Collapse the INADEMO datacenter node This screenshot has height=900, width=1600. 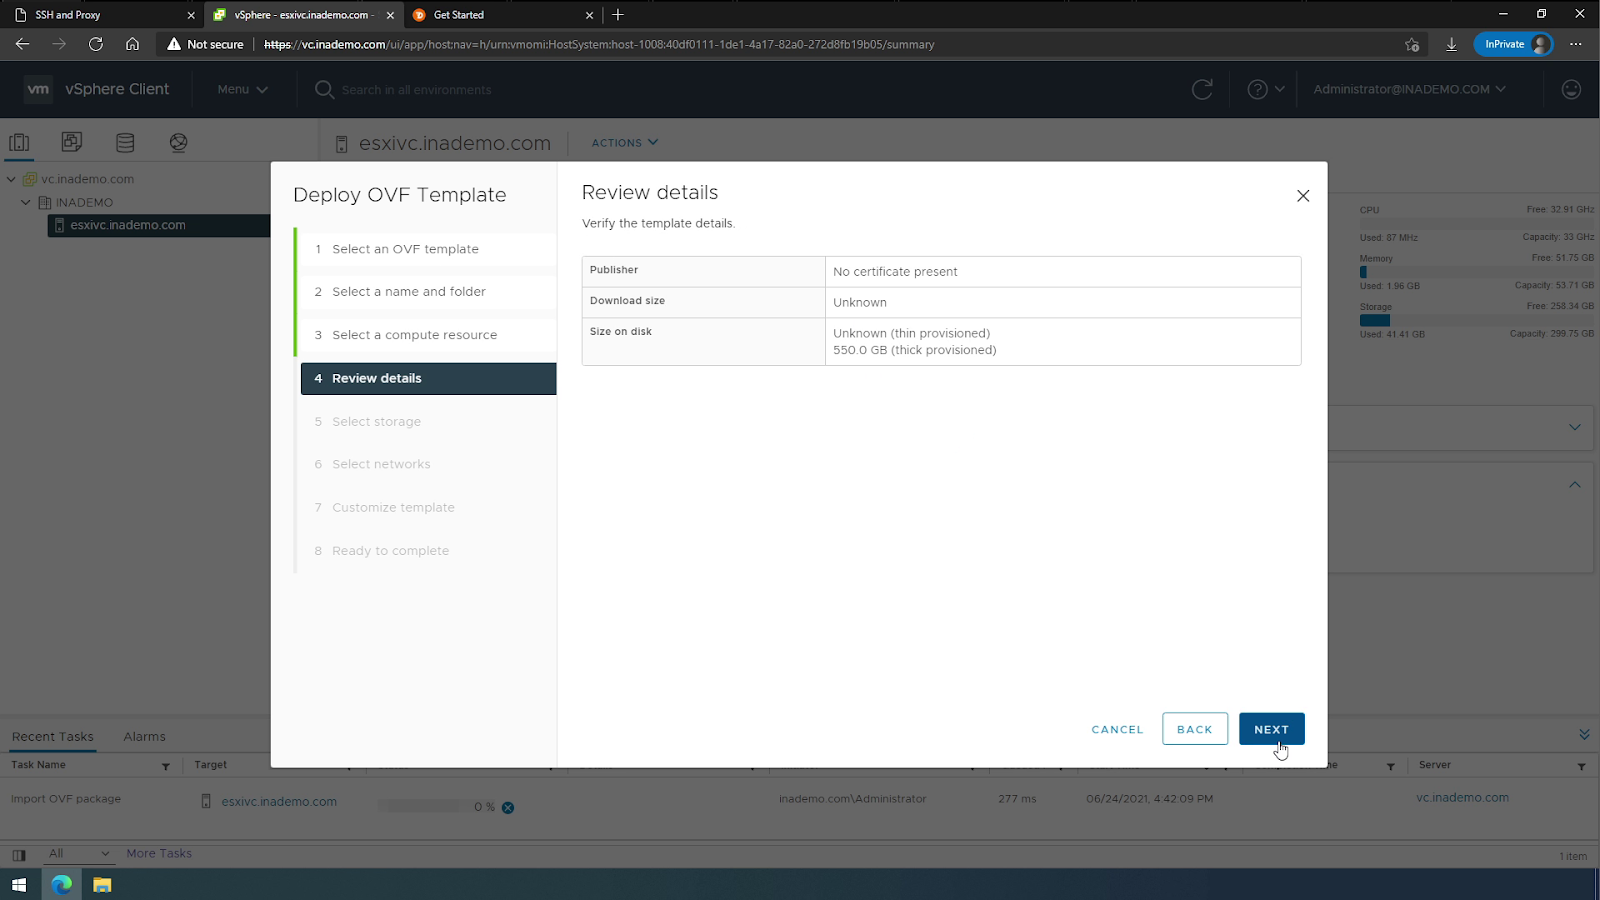pyautogui.click(x=26, y=202)
